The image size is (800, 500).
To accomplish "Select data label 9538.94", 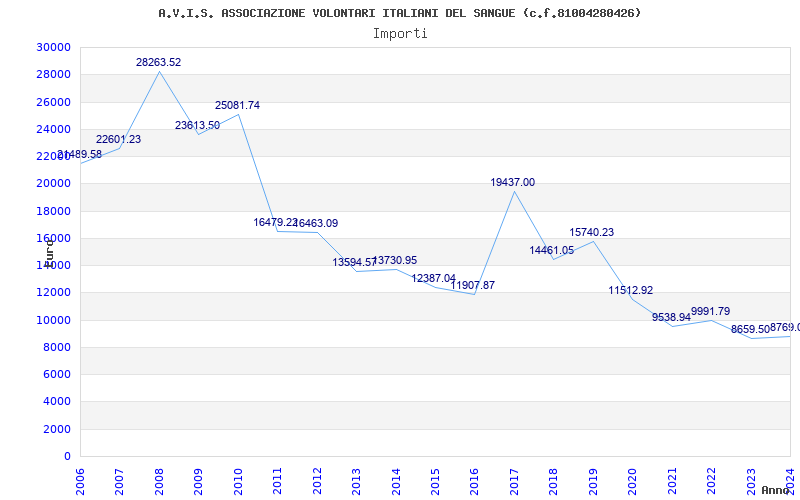I will pos(671,317).
